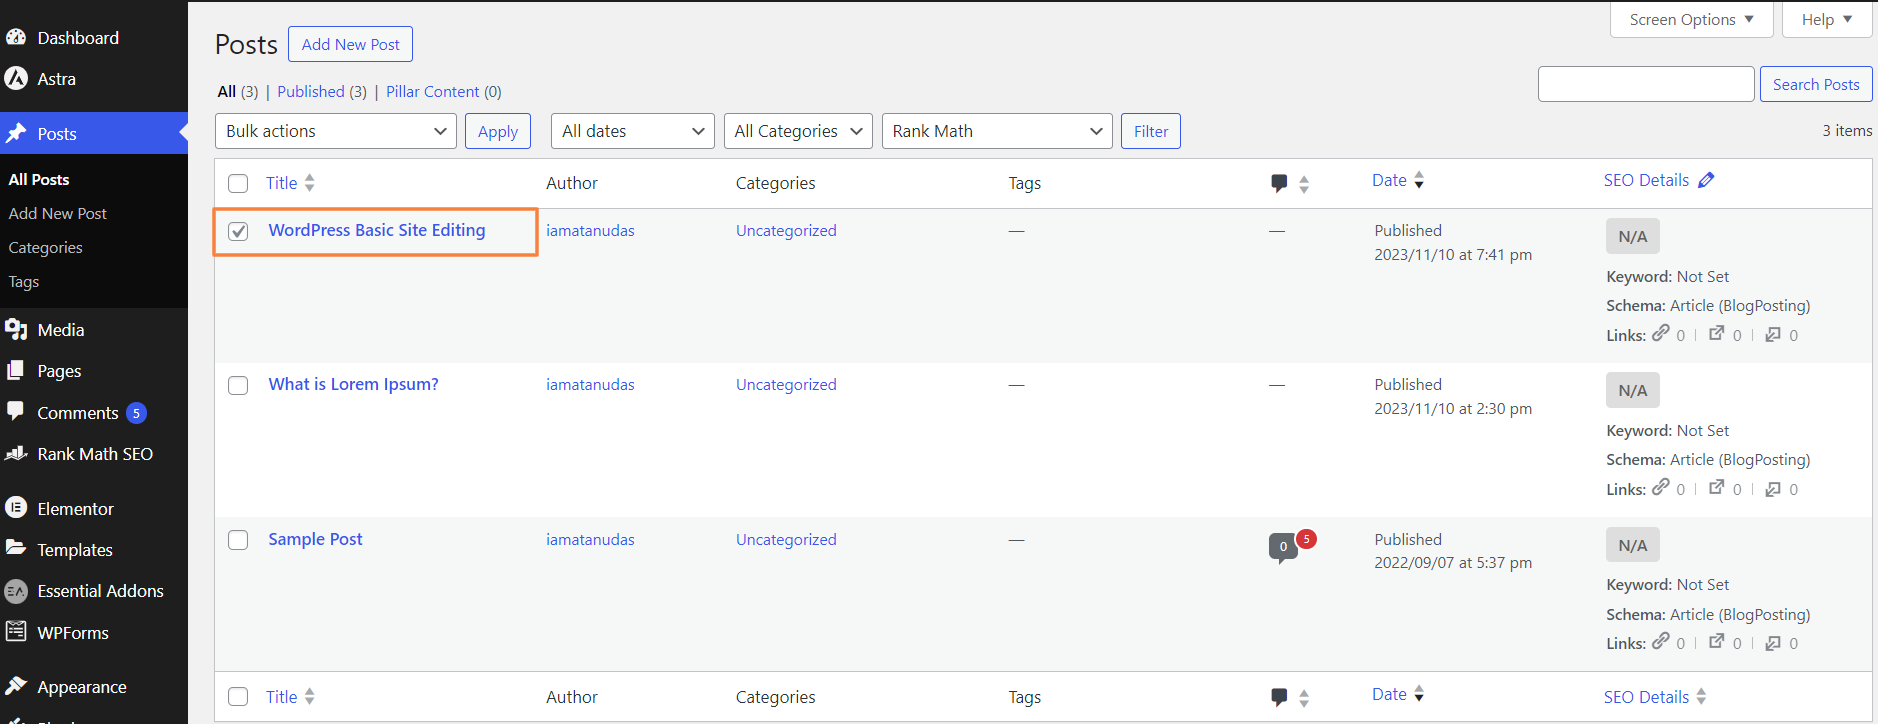Expand the Help panel
Viewport: 1878px width, 724px height.
1827,19
